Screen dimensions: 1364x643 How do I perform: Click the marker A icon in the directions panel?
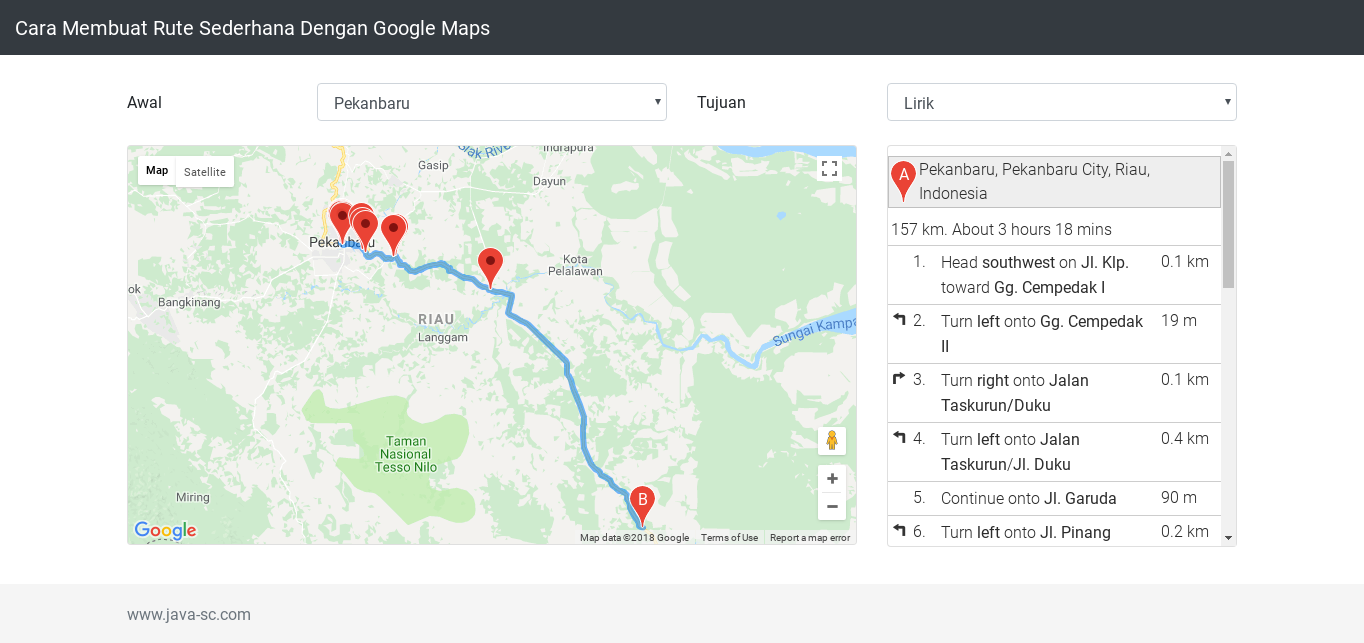coord(903,178)
